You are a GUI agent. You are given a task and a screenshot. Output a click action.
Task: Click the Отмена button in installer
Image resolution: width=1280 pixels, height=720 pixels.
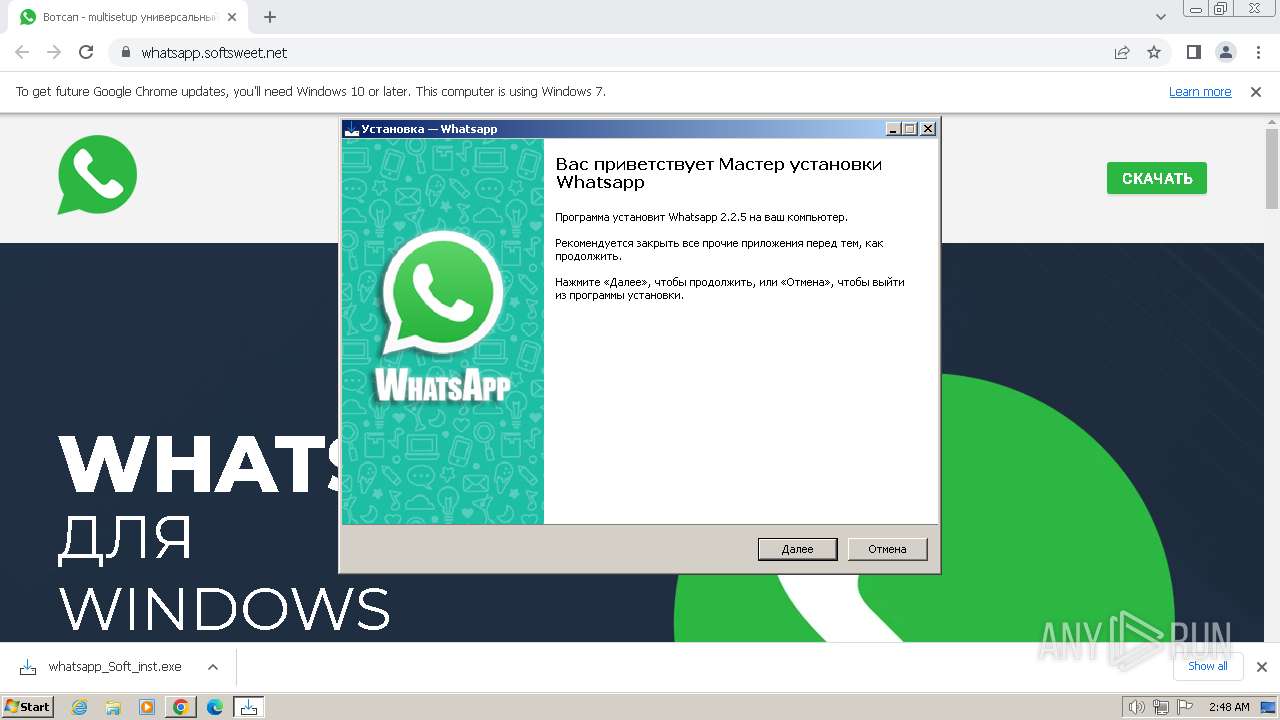[887, 549]
